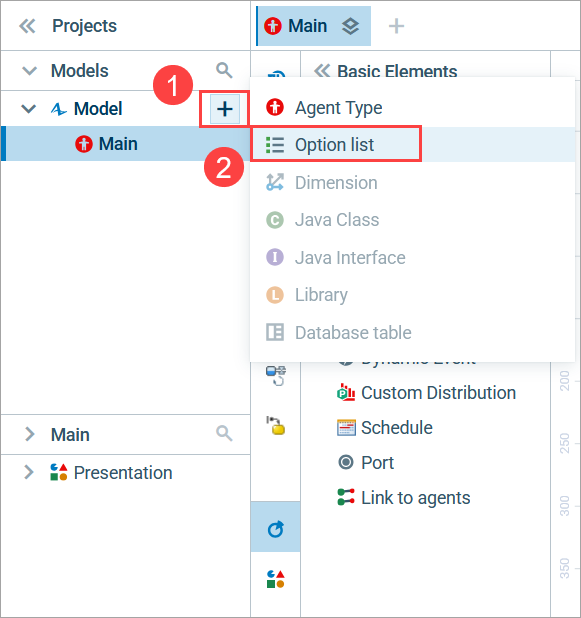The width and height of the screenshot is (581, 618).
Task: Open the Presentation palette icon in sidebar
Action: 276,579
